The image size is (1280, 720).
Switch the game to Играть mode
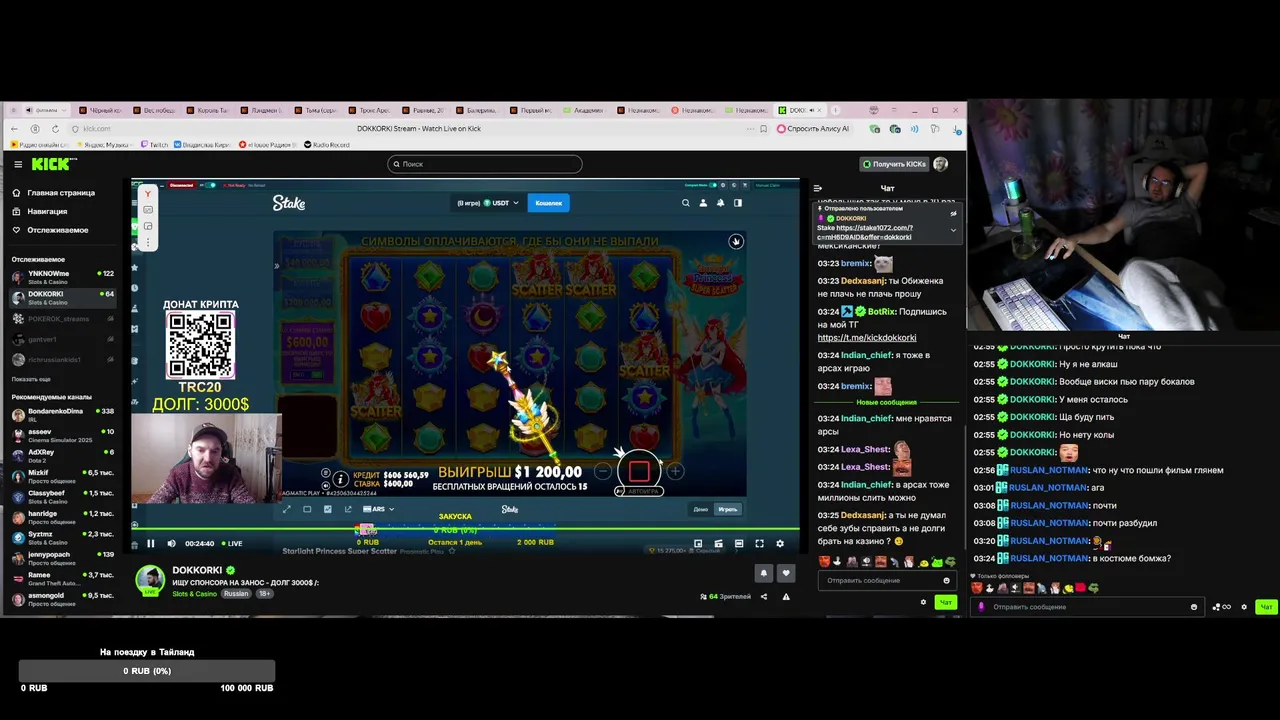pyautogui.click(x=728, y=509)
